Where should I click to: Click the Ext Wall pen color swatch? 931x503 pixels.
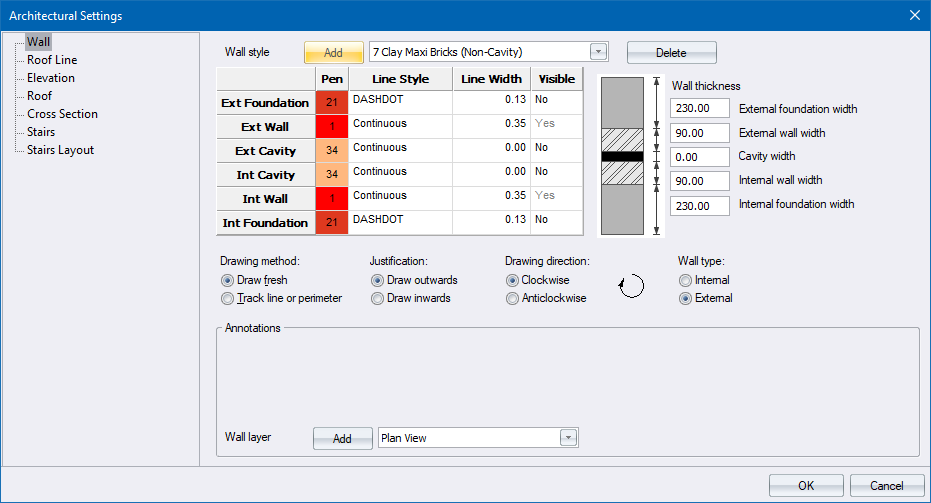(x=332, y=126)
